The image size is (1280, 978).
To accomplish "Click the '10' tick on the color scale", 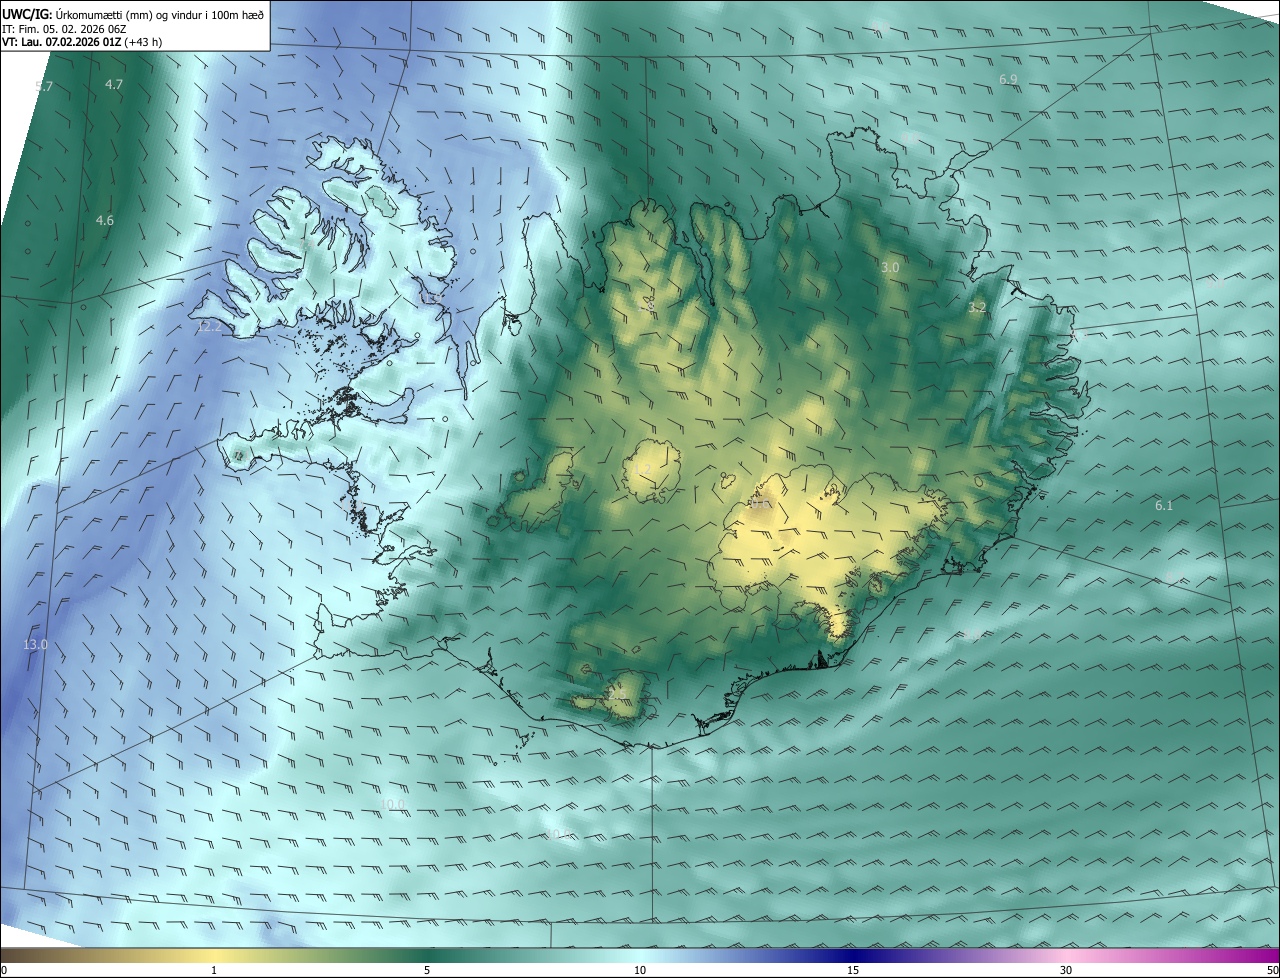I will point(640,970).
